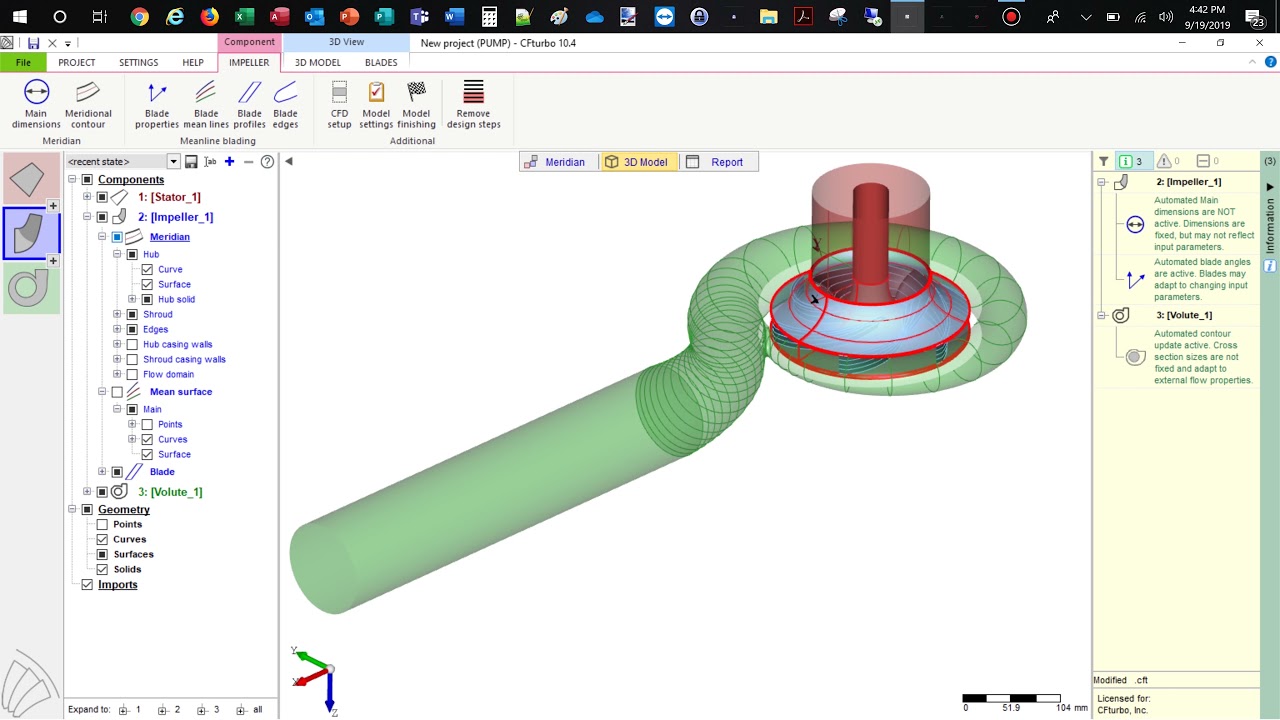The image size is (1280, 720).
Task: Click the plus button below the Impeller thumbnail
Action: (x=53, y=260)
